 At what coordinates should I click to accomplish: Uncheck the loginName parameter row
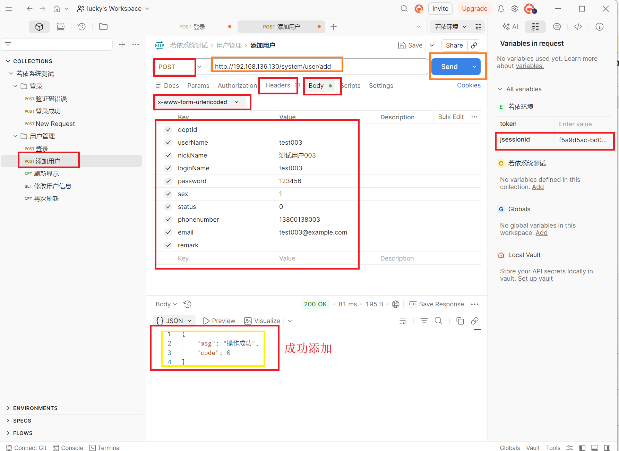point(168,168)
